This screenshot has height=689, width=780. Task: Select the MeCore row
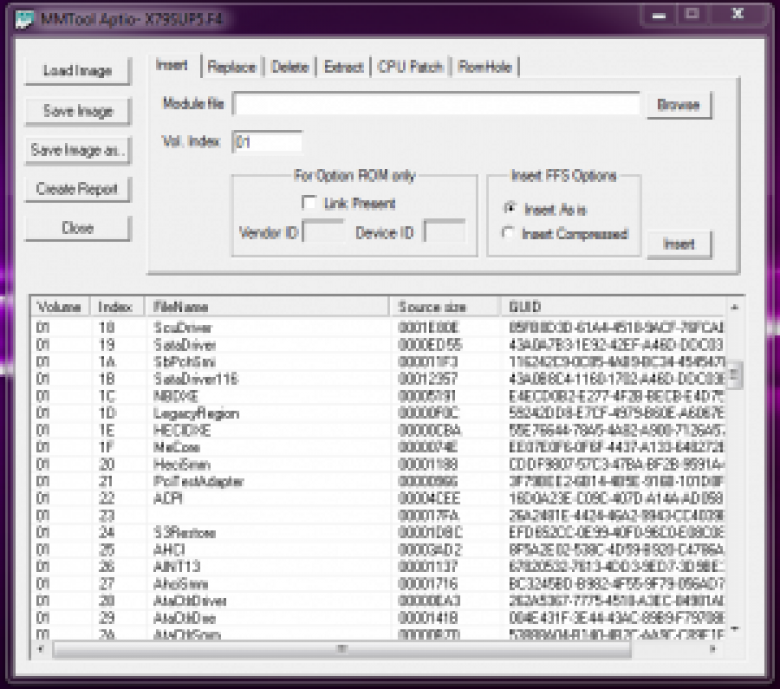(378, 447)
